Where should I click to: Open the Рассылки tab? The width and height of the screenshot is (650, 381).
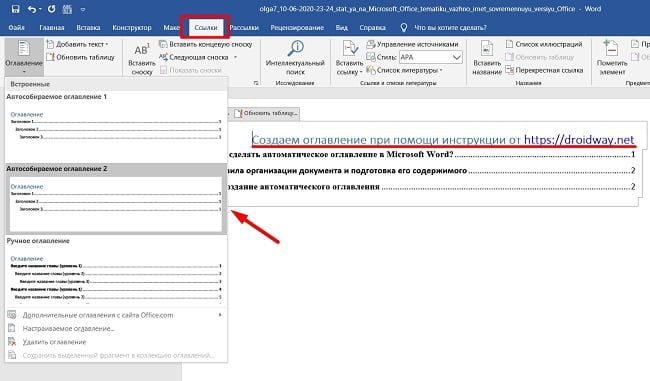(x=244, y=28)
